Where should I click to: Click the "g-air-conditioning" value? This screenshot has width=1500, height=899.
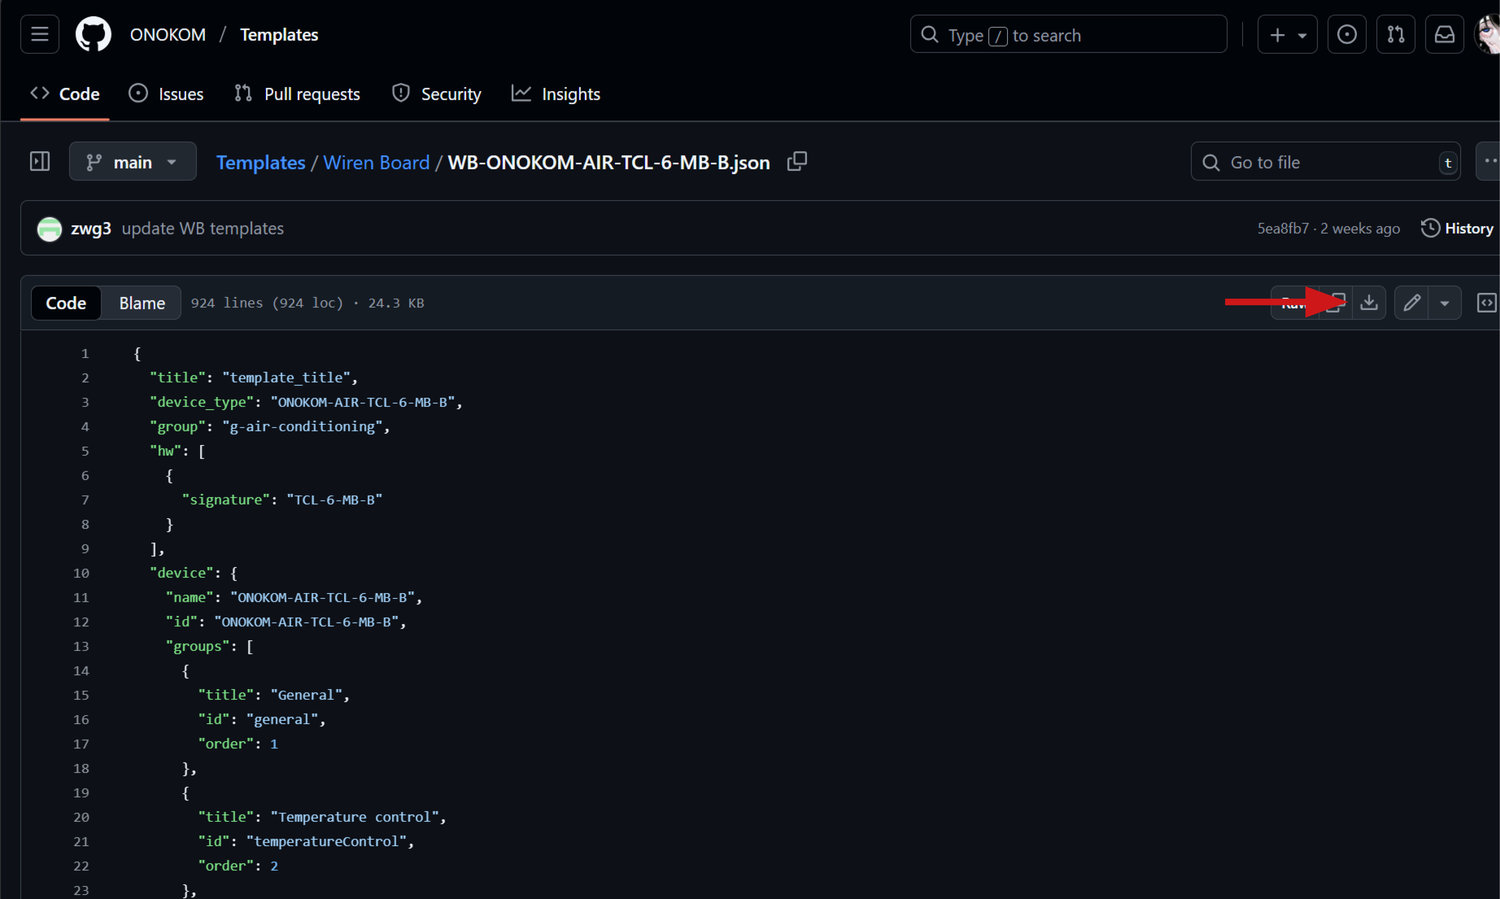pyautogui.click(x=302, y=427)
